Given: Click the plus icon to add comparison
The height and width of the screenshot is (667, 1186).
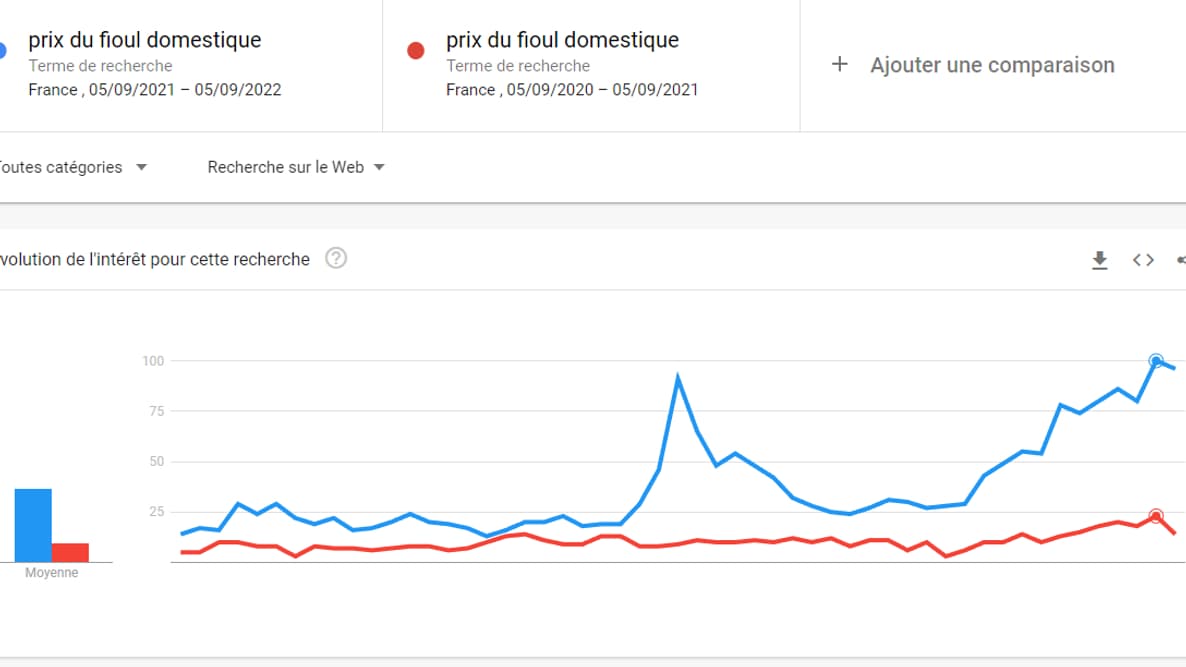Looking at the screenshot, I should click(x=840, y=65).
